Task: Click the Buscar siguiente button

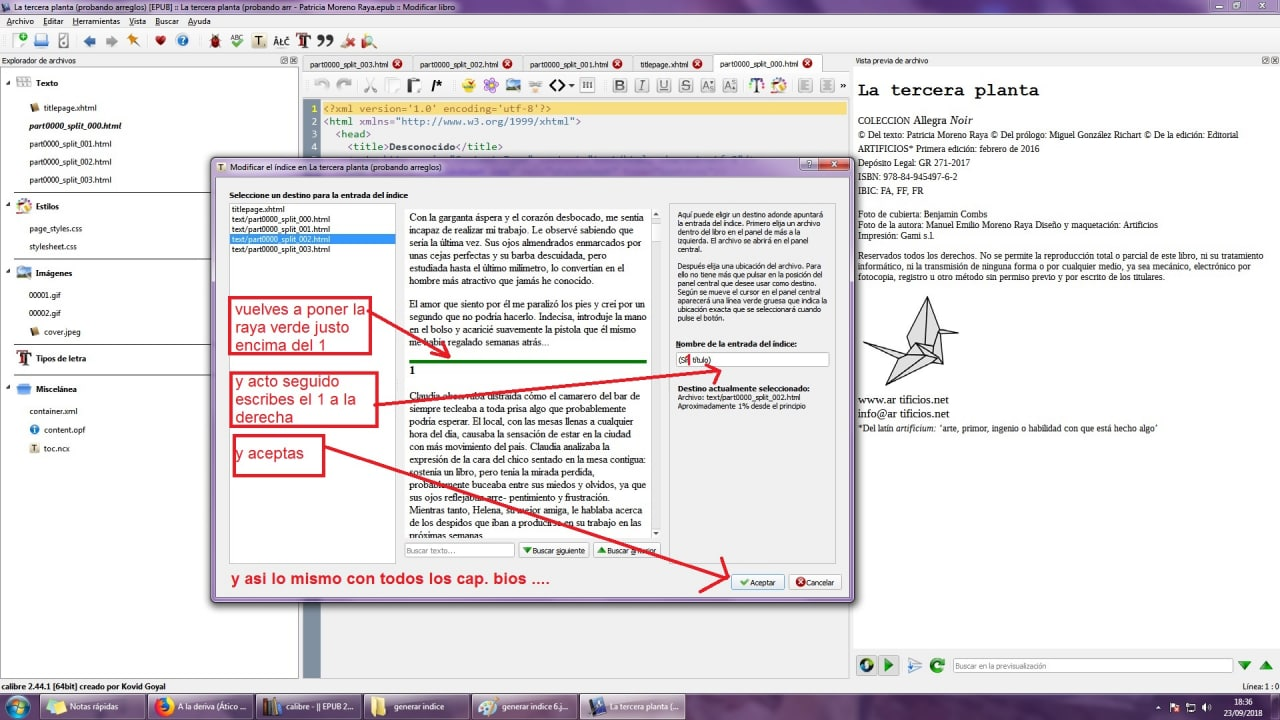Action: tap(553, 550)
